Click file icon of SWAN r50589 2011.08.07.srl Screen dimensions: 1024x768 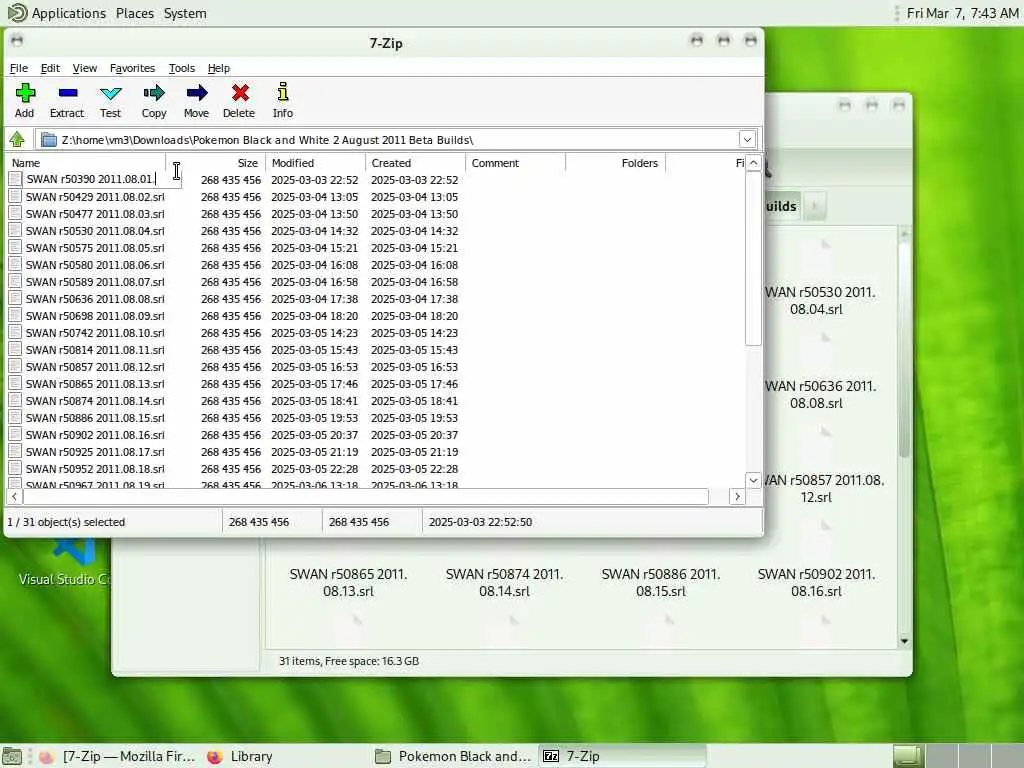(x=15, y=281)
